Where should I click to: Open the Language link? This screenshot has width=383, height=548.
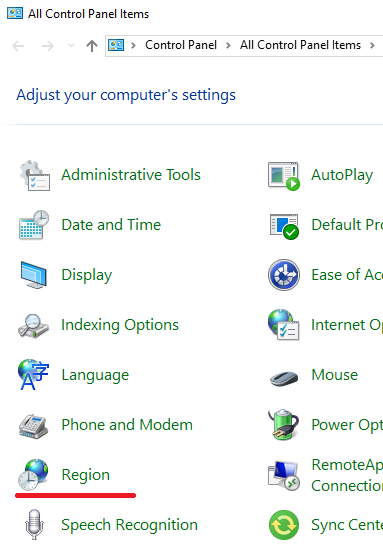click(x=95, y=375)
